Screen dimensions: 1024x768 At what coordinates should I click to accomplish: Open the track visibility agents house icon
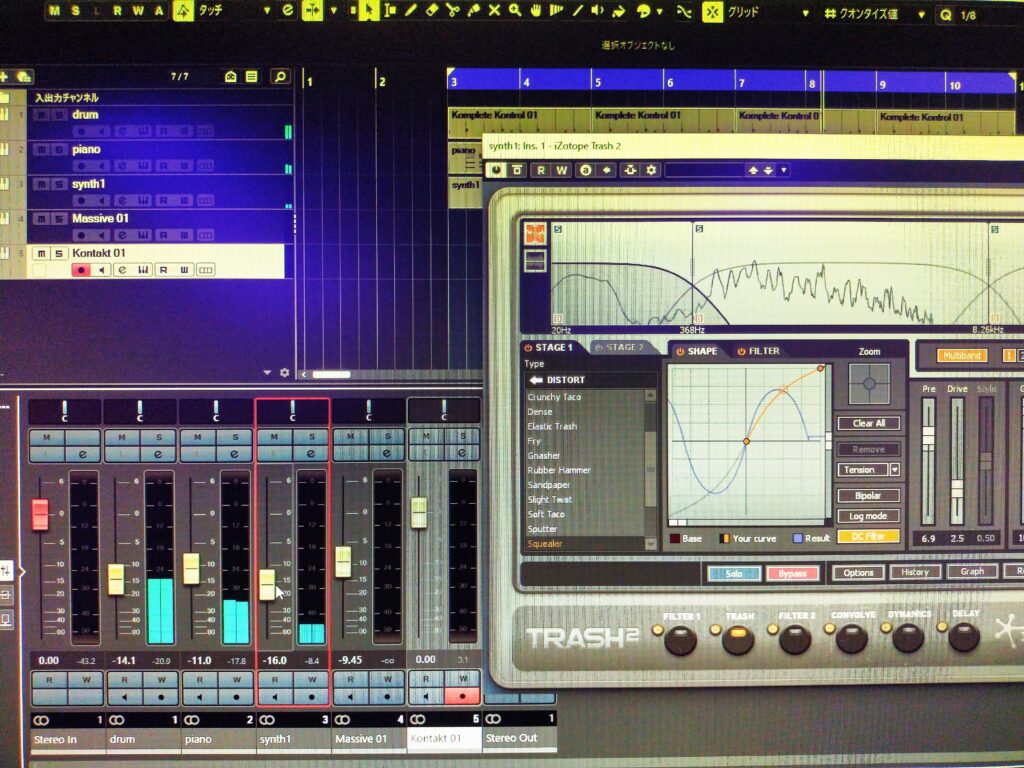coord(231,77)
